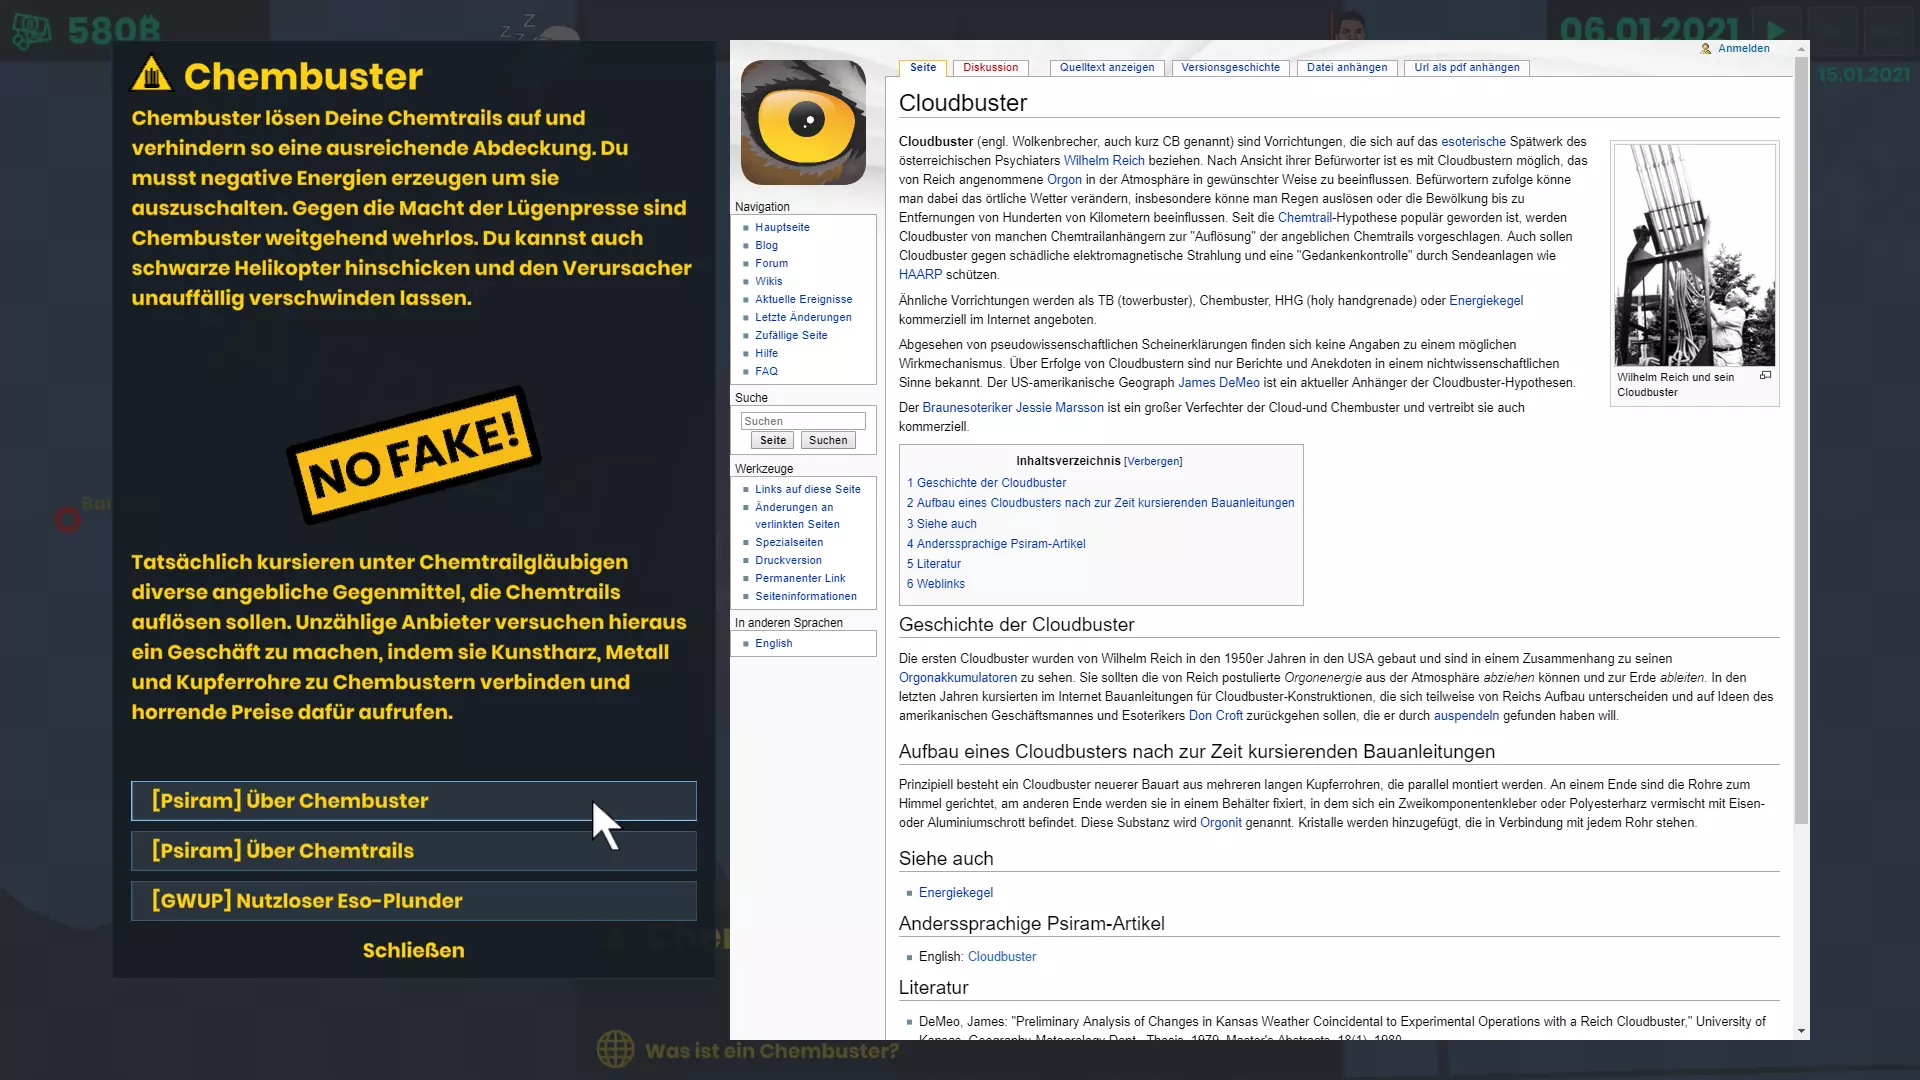Image resolution: width=1920 pixels, height=1080 pixels.
Task: Click the Psiram eye logo
Action: pyautogui.click(x=803, y=122)
